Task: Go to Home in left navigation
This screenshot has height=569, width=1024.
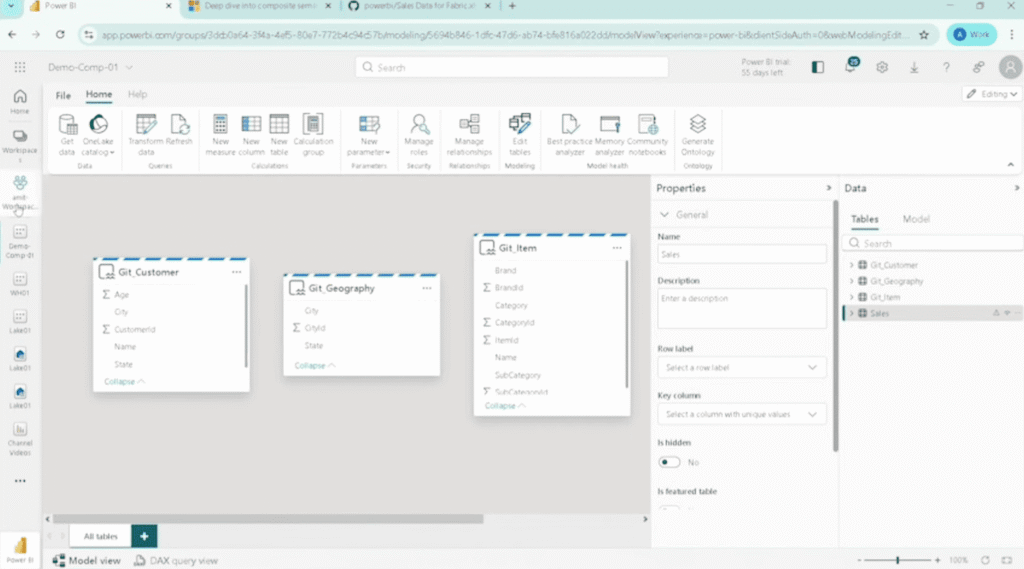Action: 20,102
